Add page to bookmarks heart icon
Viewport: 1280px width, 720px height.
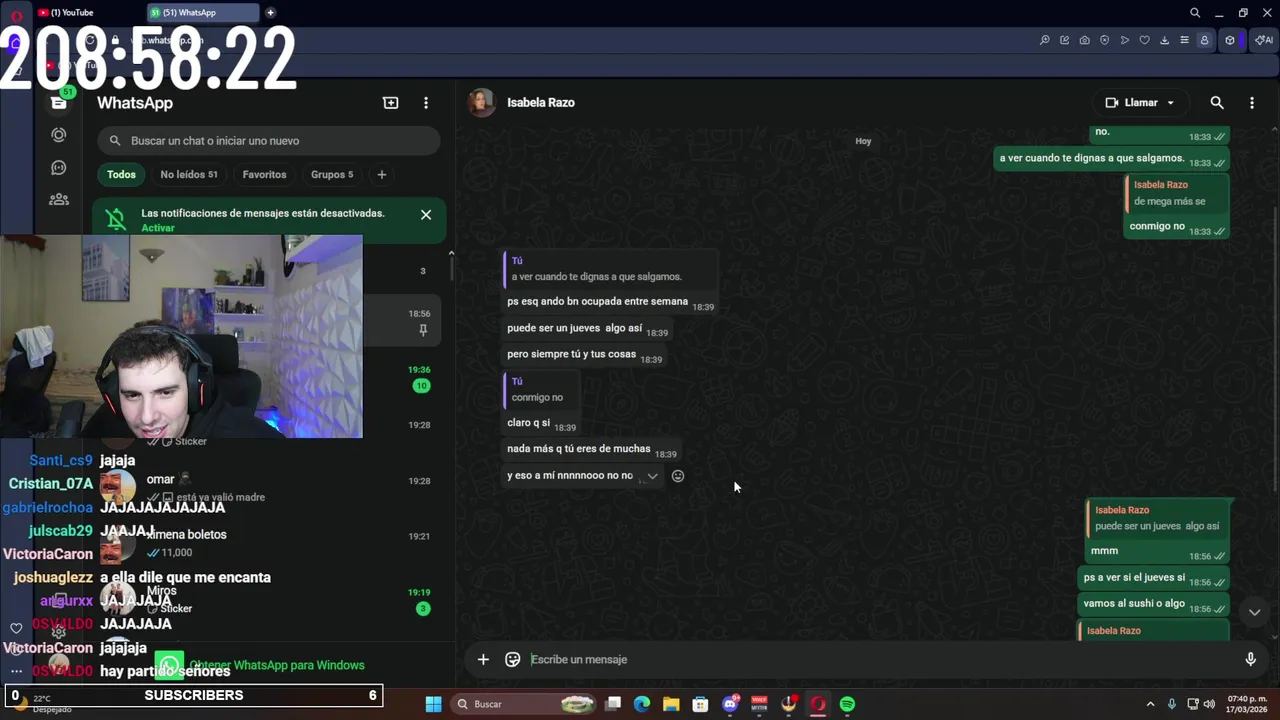coord(1145,40)
